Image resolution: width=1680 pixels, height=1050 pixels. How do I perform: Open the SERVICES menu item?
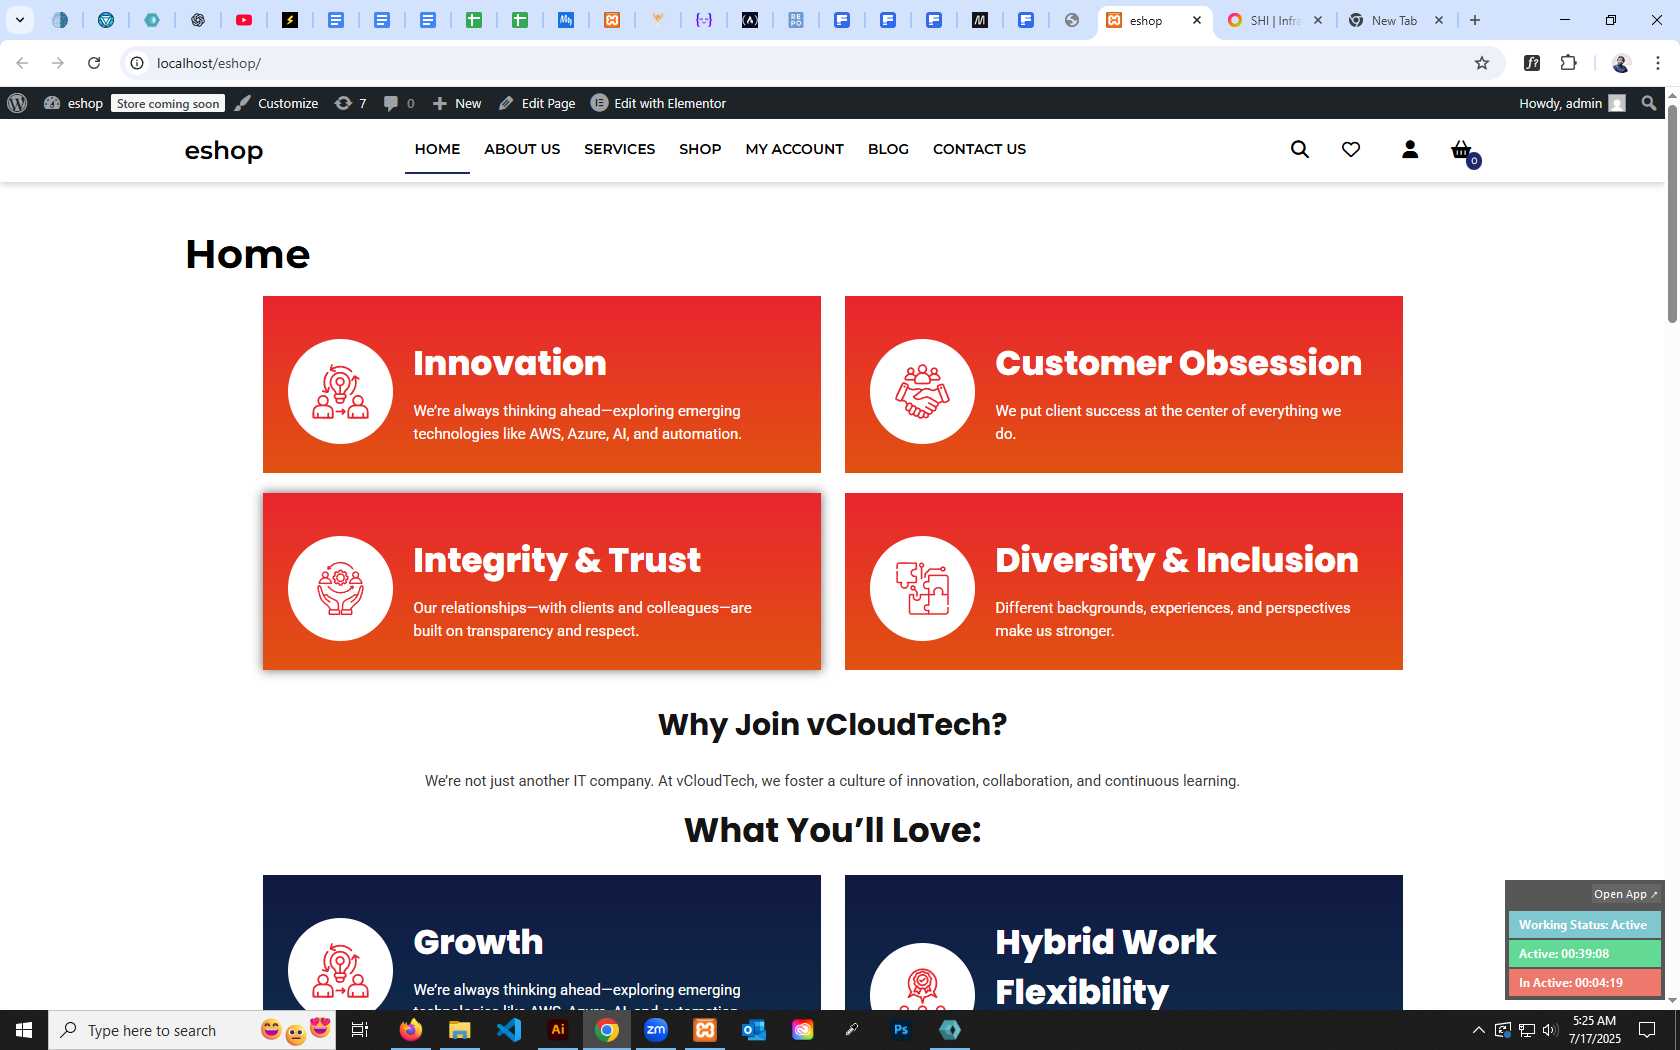tap(620, 149)
